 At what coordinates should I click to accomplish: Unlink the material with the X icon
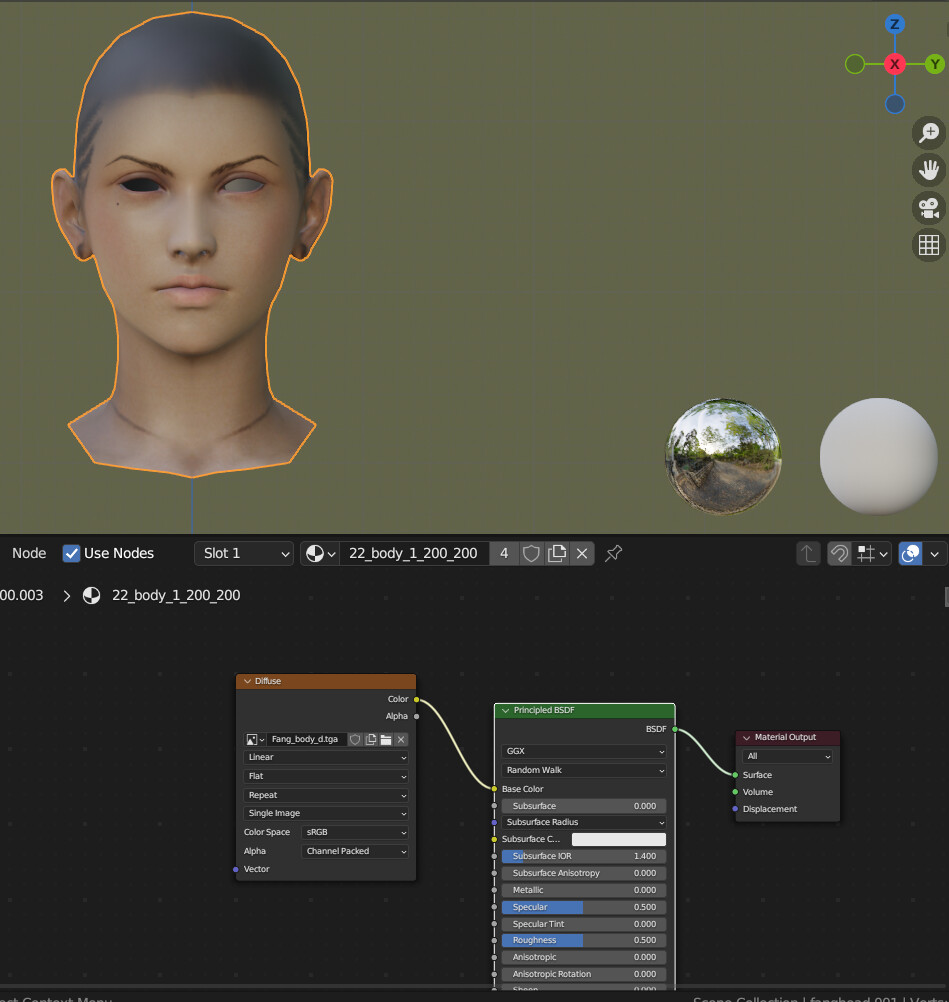tap(582, 553)
